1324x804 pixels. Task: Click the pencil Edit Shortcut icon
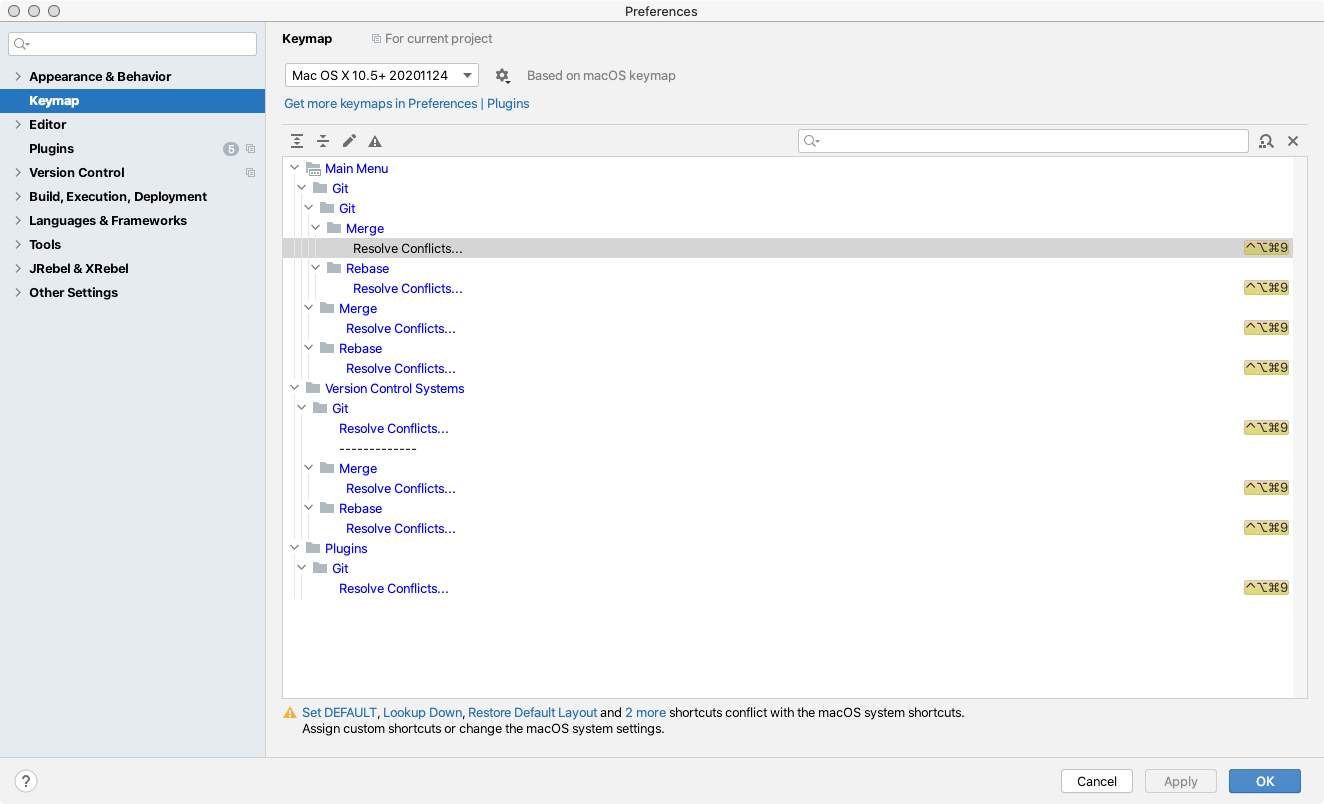pyautogui.click(x=349, y=141)
